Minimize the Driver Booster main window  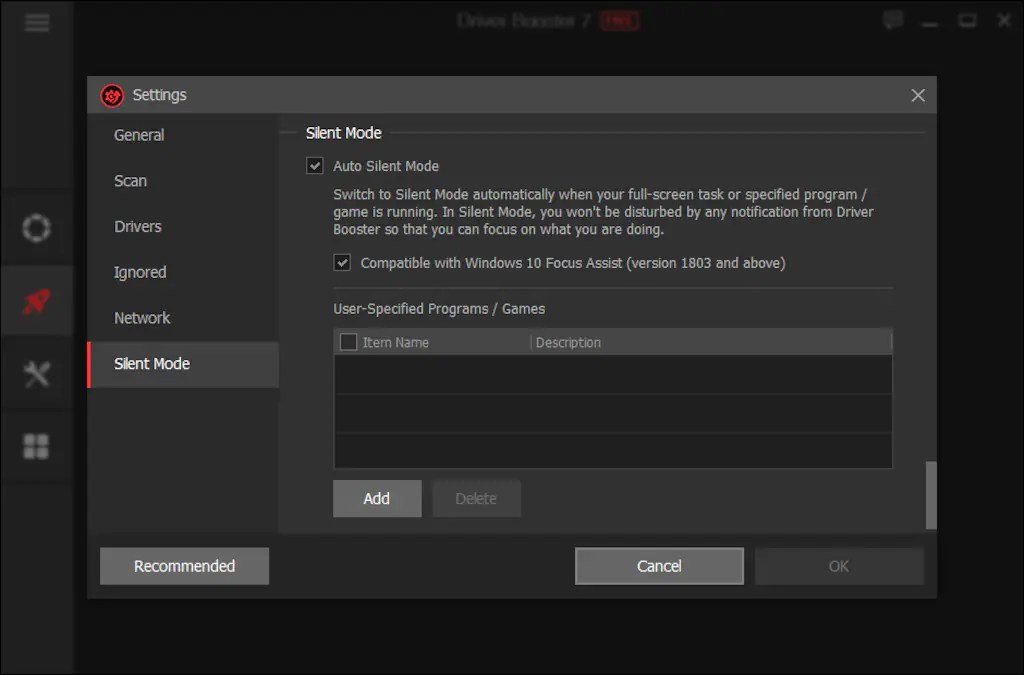(930, 24)
